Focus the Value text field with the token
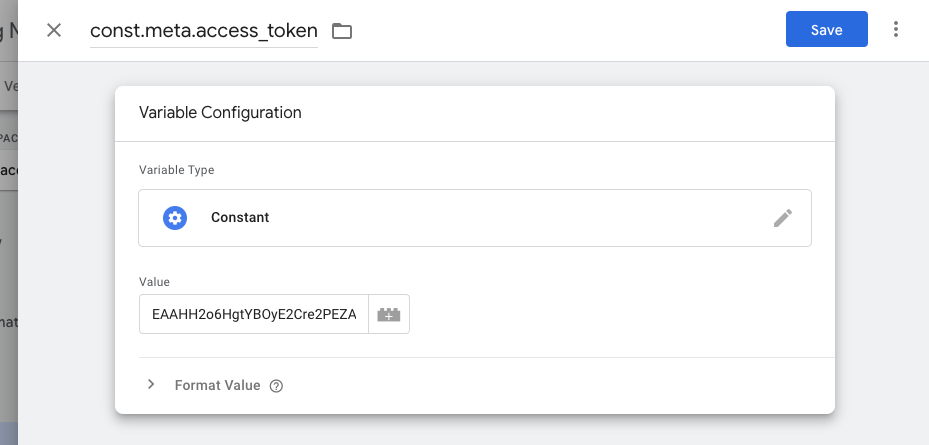This screenshot has width=929, height=445. (x=254, y=314)
